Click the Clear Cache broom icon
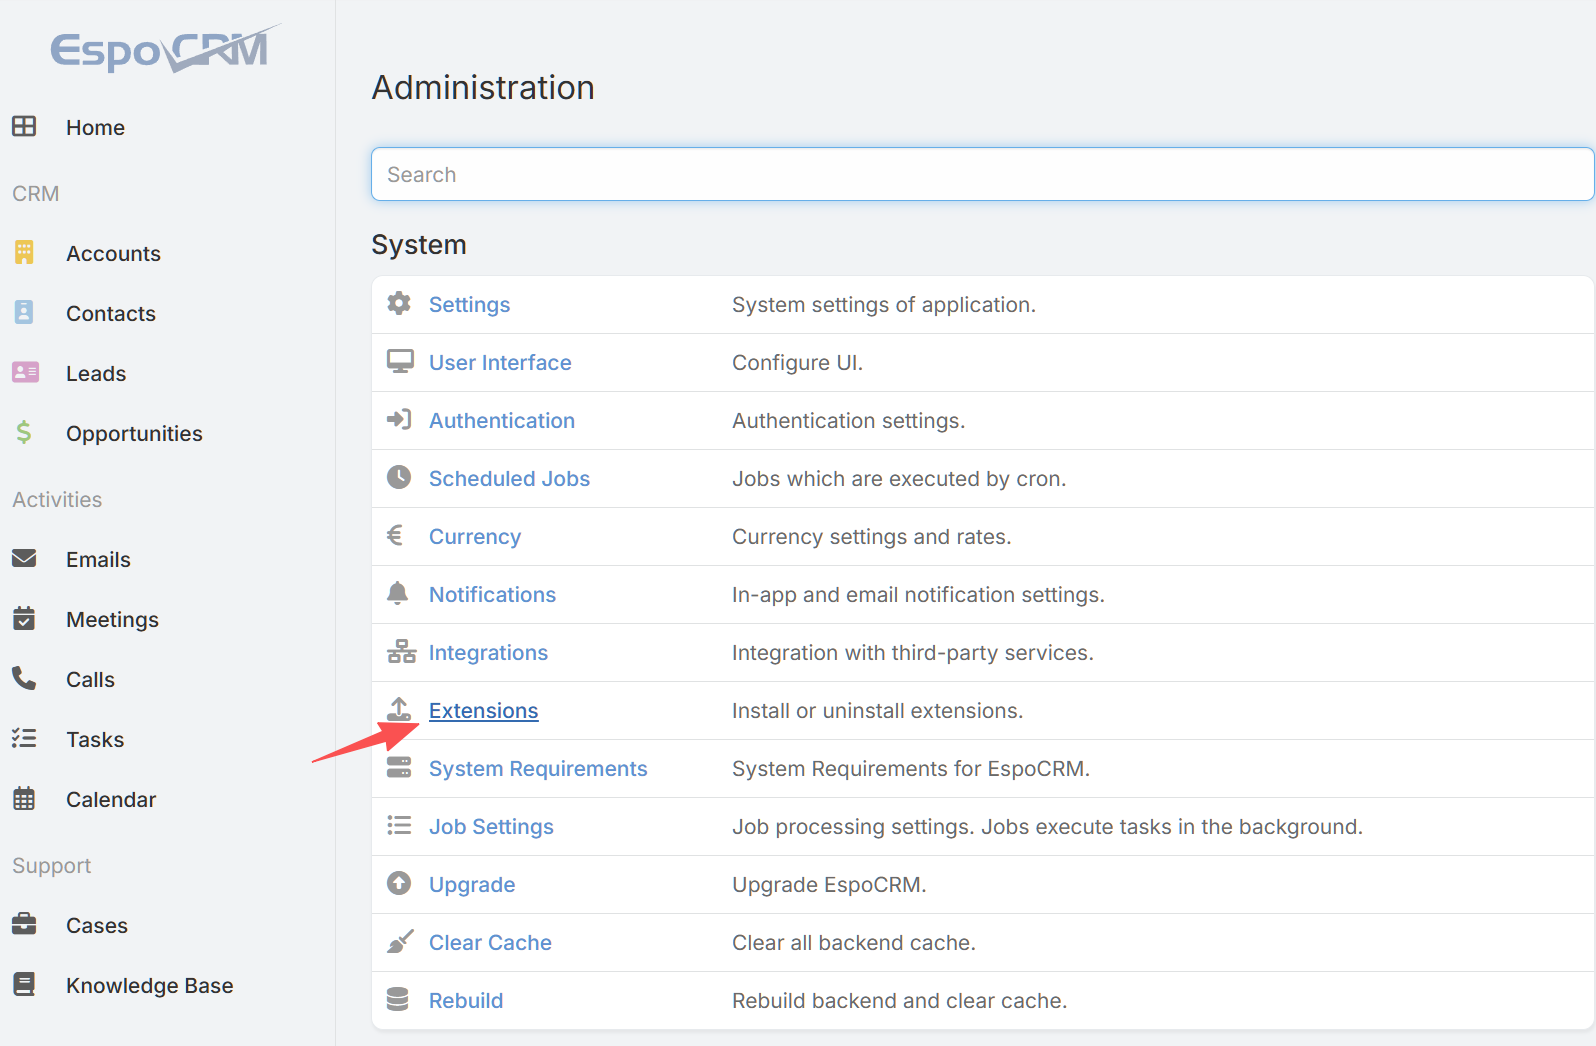The image size is (1596, 1046). pos(400,941)
